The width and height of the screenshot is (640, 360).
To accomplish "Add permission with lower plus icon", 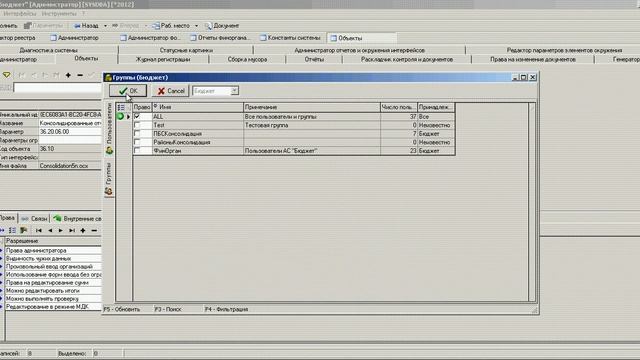I will 83,231.
